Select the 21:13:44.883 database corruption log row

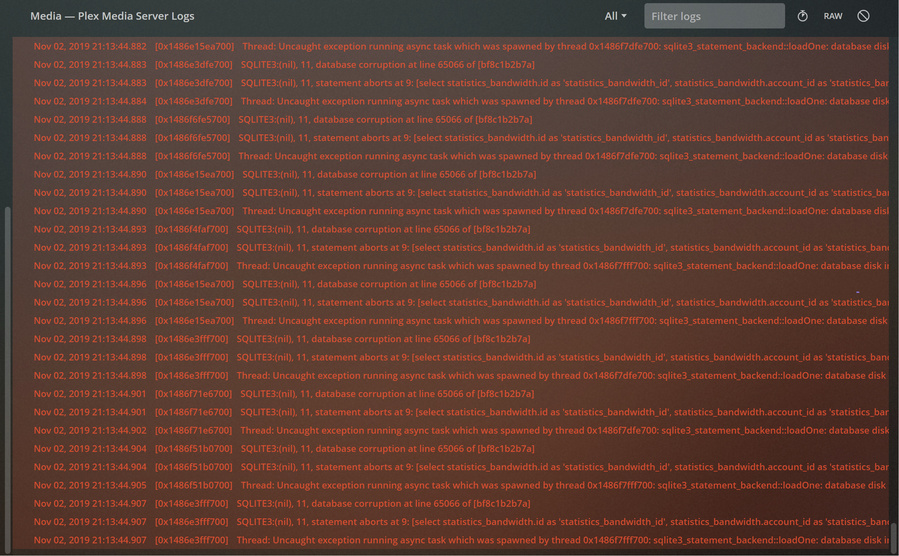click(451, 65)
